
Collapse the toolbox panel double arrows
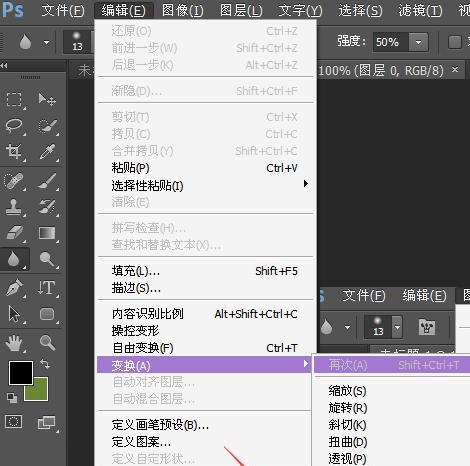point(4,66)
